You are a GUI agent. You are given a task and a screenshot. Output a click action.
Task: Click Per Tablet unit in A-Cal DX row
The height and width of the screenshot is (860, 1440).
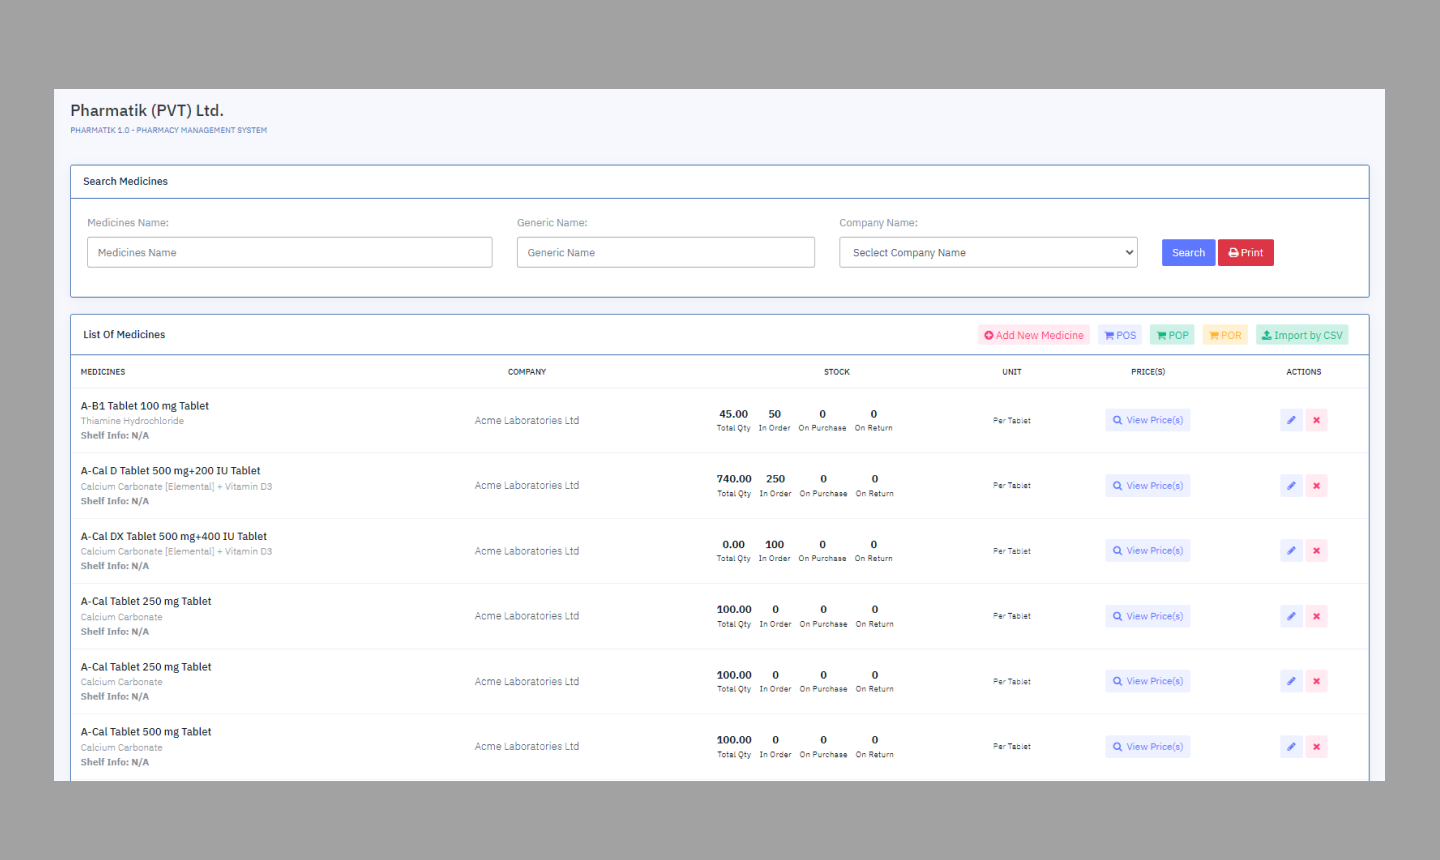1012,551
